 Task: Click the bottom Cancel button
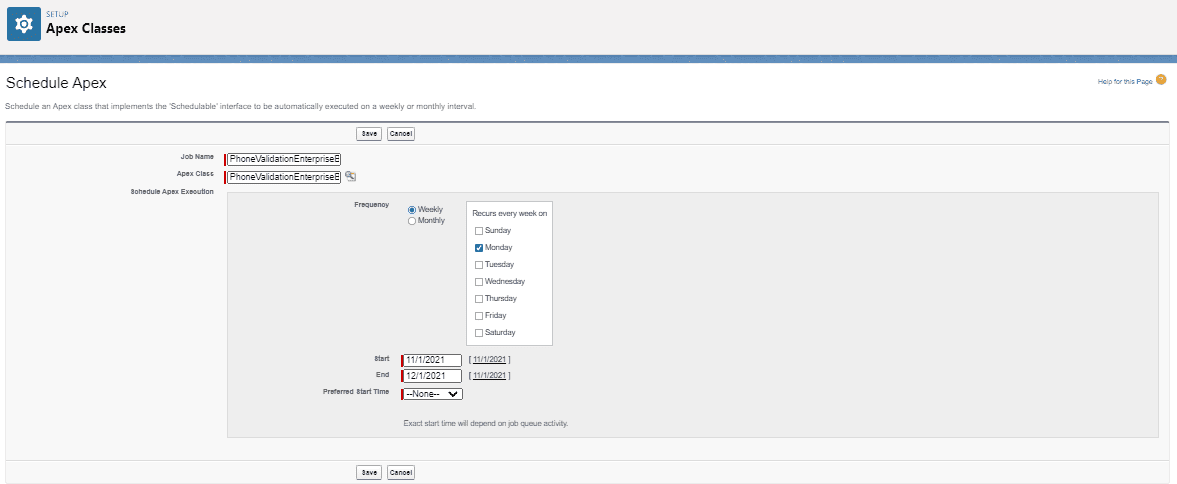pyautogui.click(x=400, y=472)
